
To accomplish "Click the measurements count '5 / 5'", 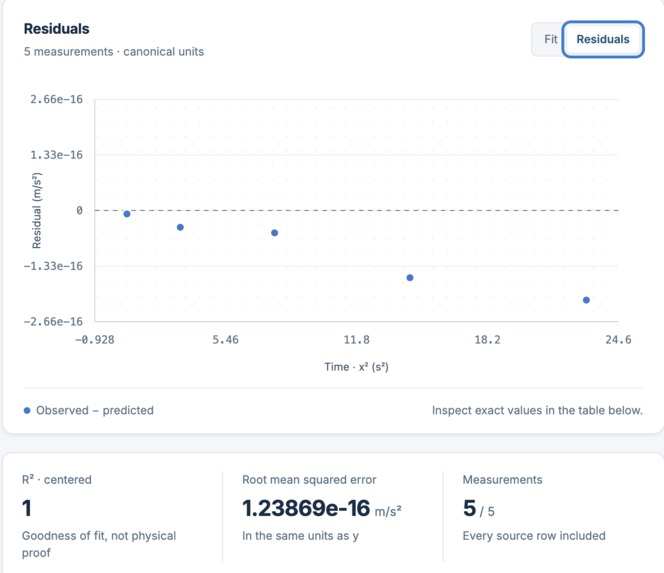I will [479, 509].
